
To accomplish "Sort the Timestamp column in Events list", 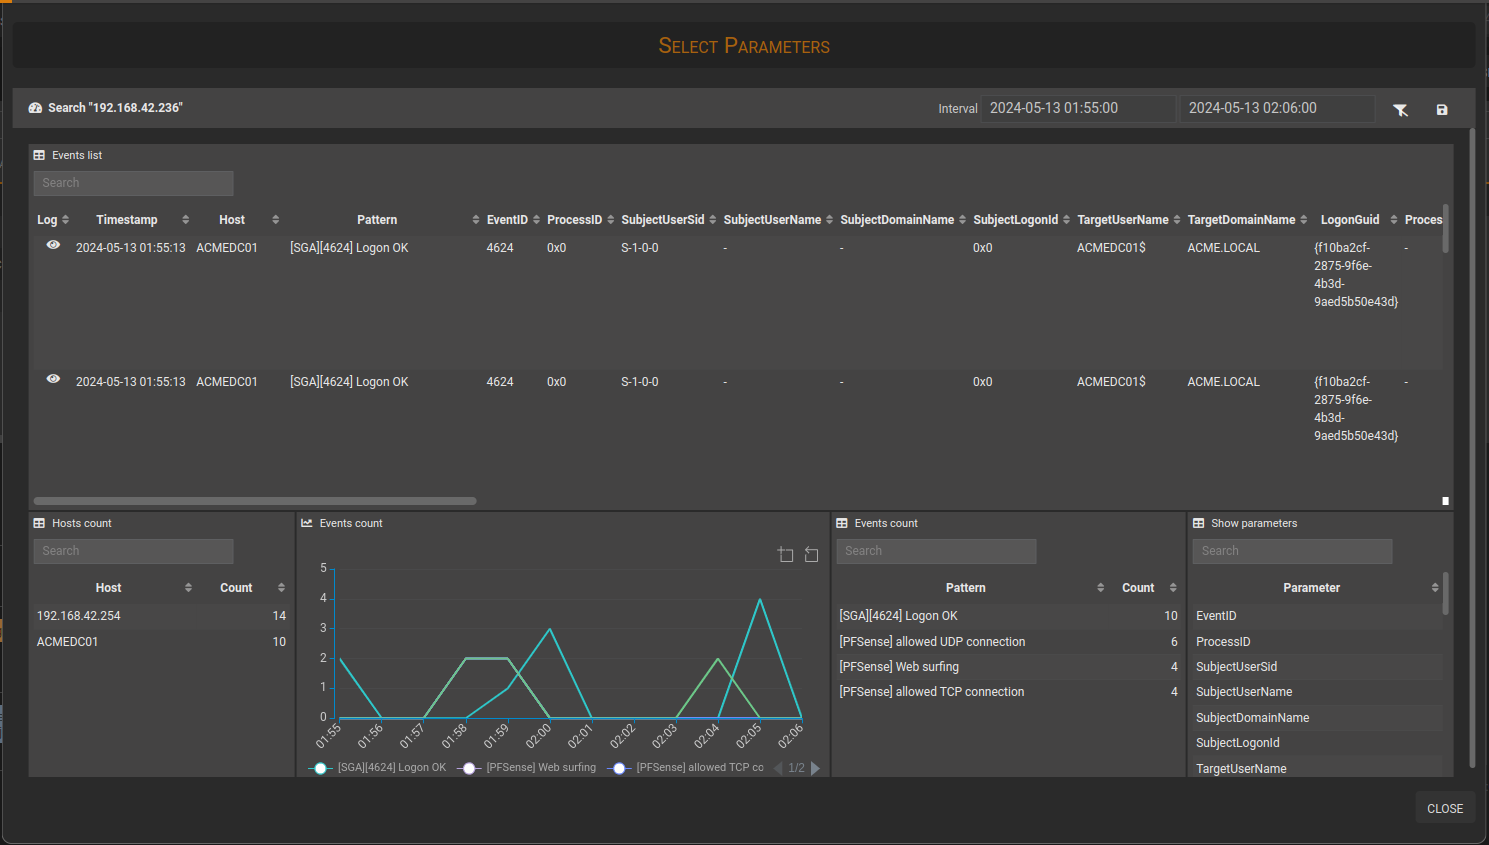I will (x=186, y=219).
